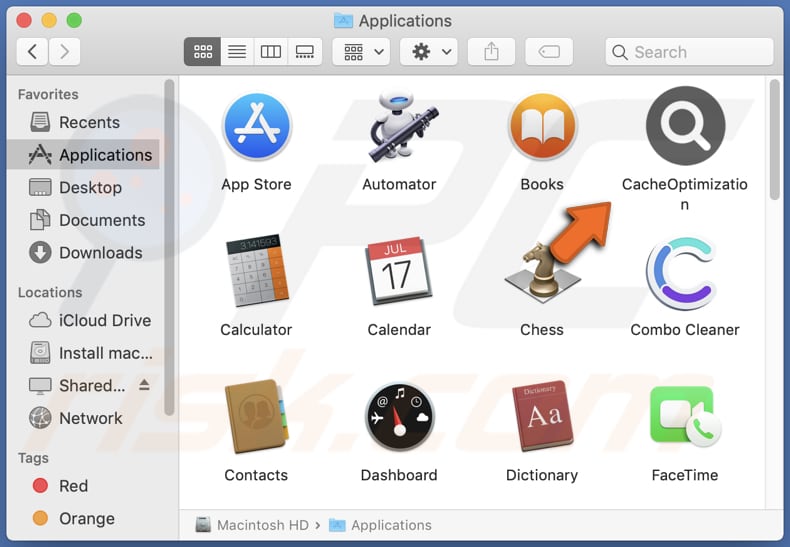The image size is (790, 547).
Task: Select the Combo Cleaner app icon
Action: pyautogui.click(x=682, y=272)
